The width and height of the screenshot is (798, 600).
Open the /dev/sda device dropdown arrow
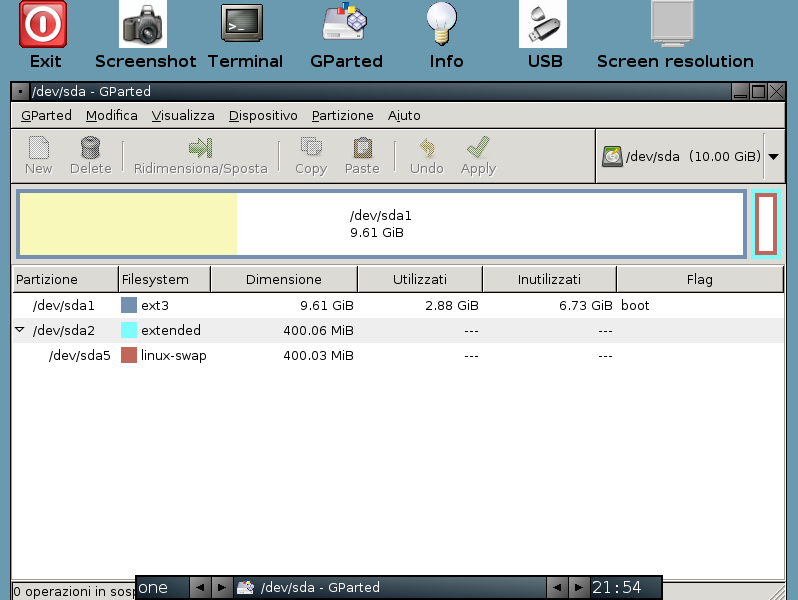pyautogui.click(x=774, y=157)
